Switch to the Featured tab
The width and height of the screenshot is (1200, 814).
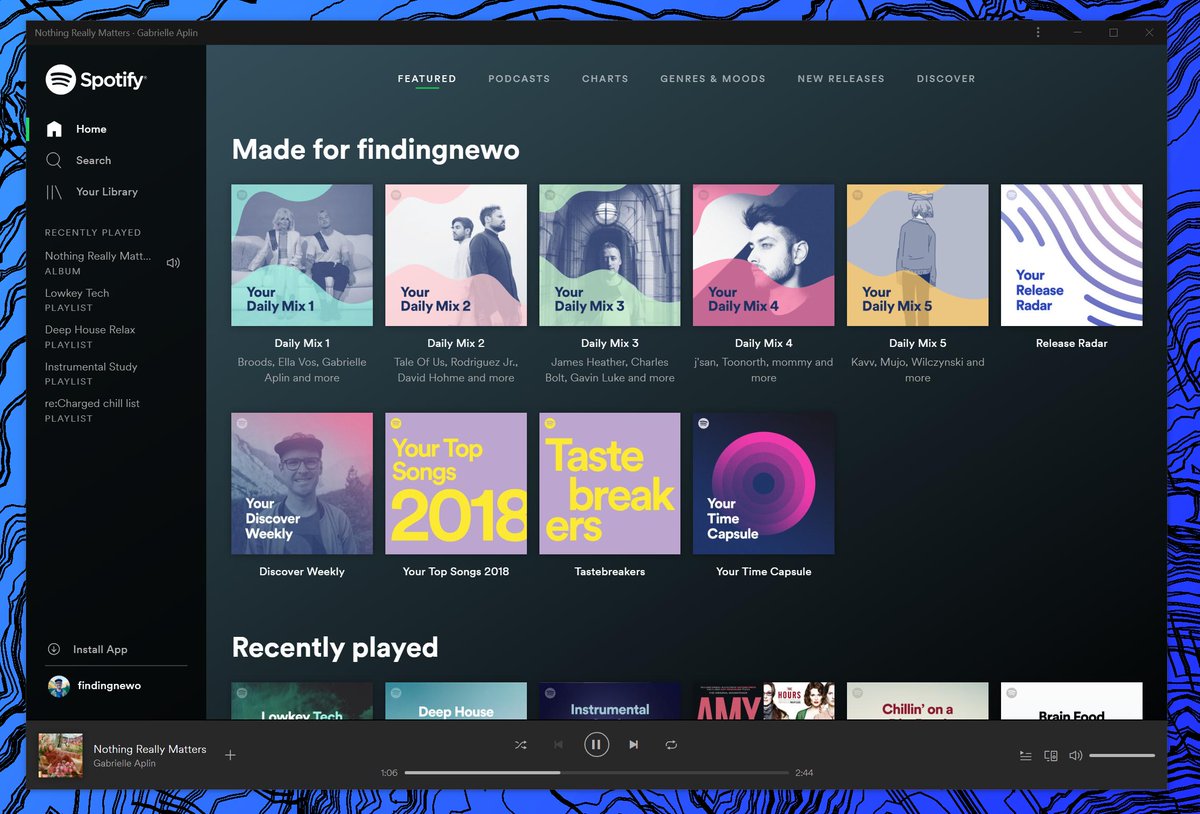tap(427, 79)
